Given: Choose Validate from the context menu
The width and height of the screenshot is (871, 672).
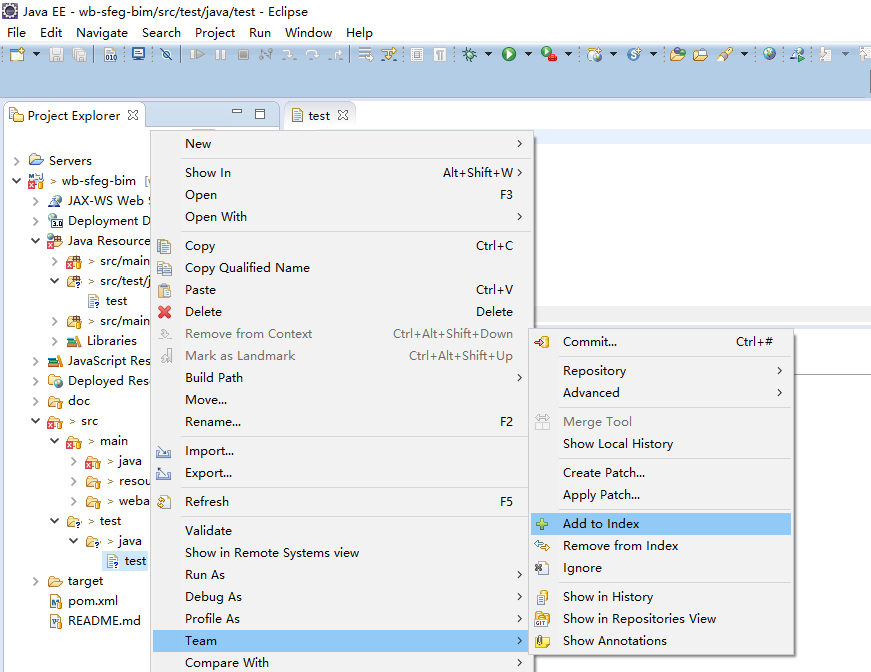Looking at the screenshot, I should coord(341,530).
